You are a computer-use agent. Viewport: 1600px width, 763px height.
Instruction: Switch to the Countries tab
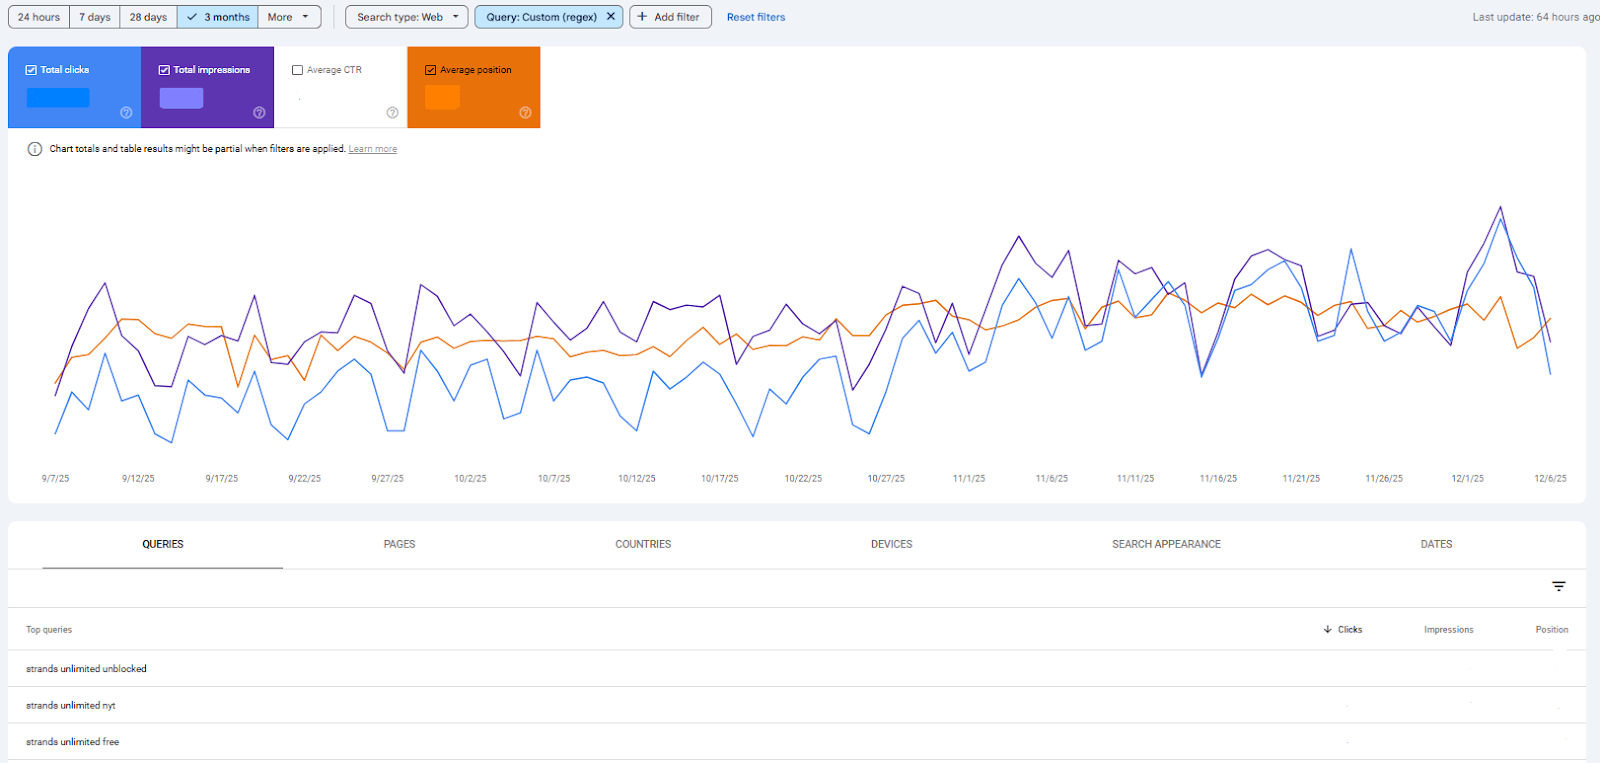tap(643, 544)
